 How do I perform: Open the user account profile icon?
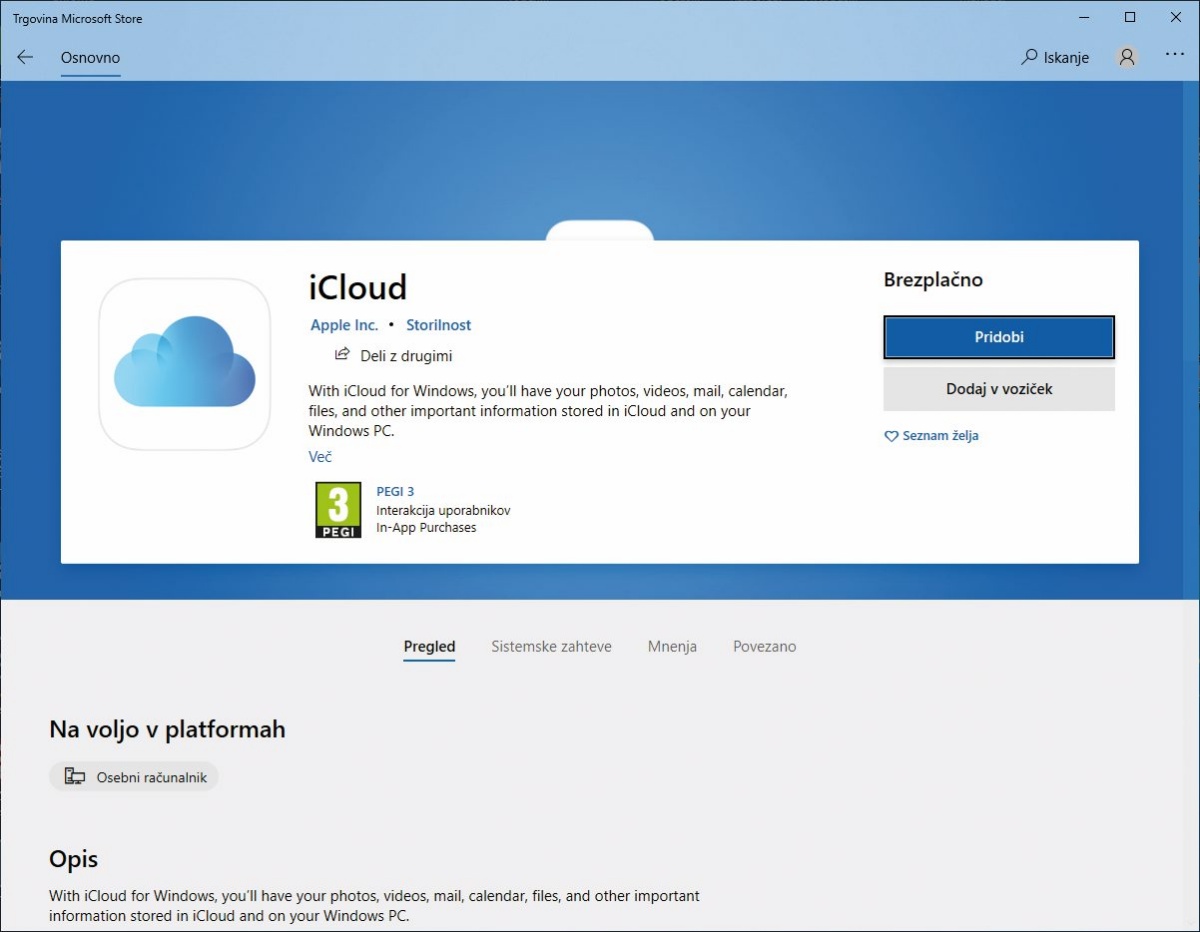pos(1127,58)
